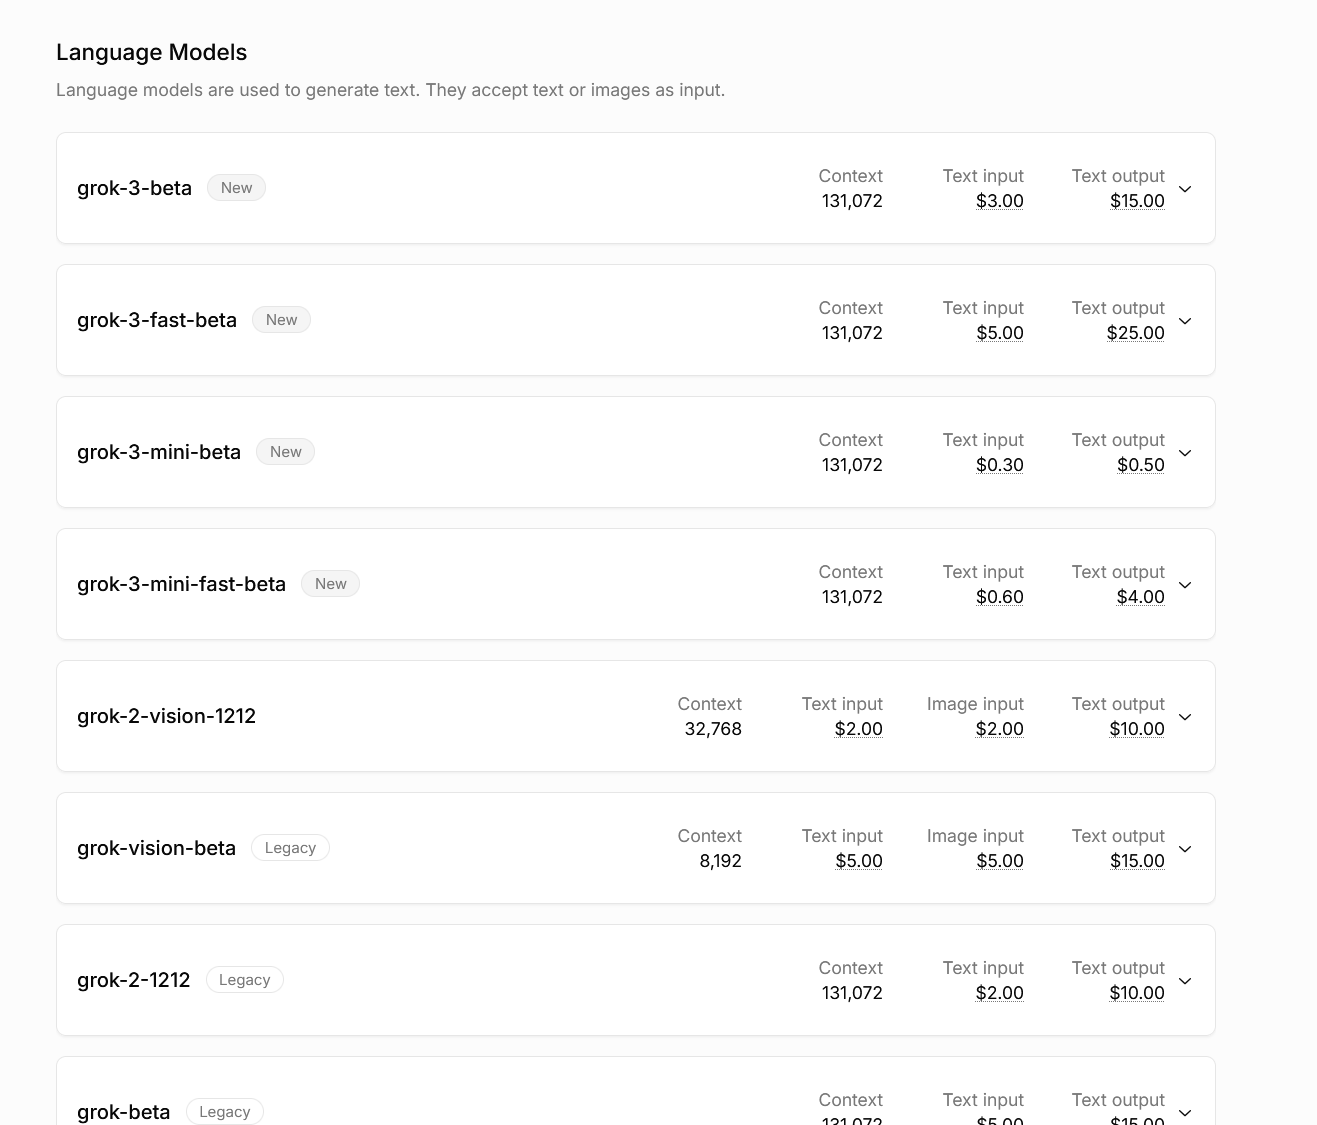Screen dimensions: 1317x1125
Task: Click the grok-beta model name
Action: 123,1112
